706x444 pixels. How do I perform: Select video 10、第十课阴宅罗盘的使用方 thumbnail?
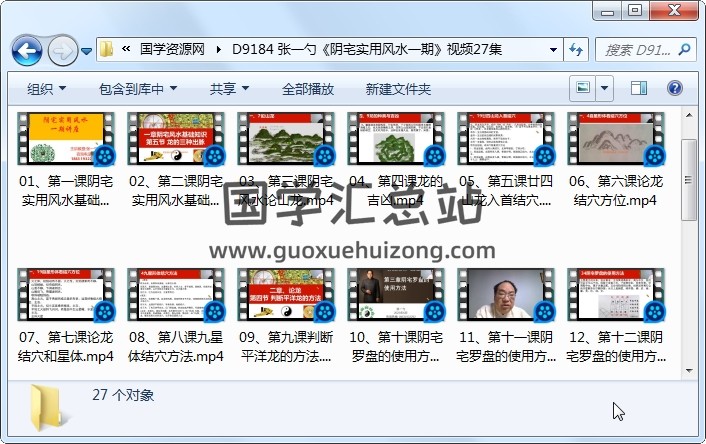(395, 294)
